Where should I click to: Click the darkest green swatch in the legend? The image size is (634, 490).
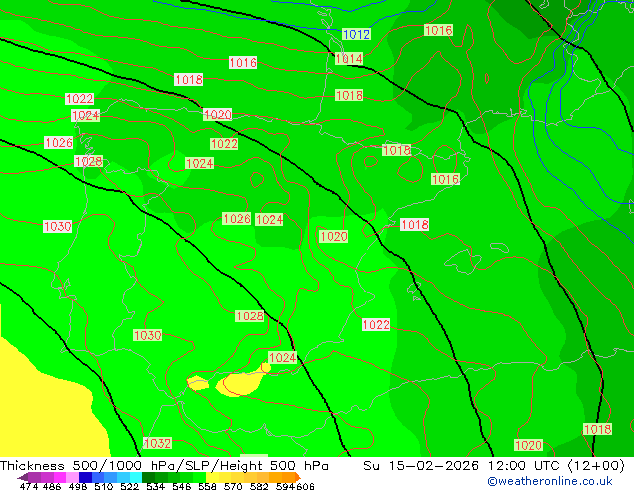[x=148, y=477]
